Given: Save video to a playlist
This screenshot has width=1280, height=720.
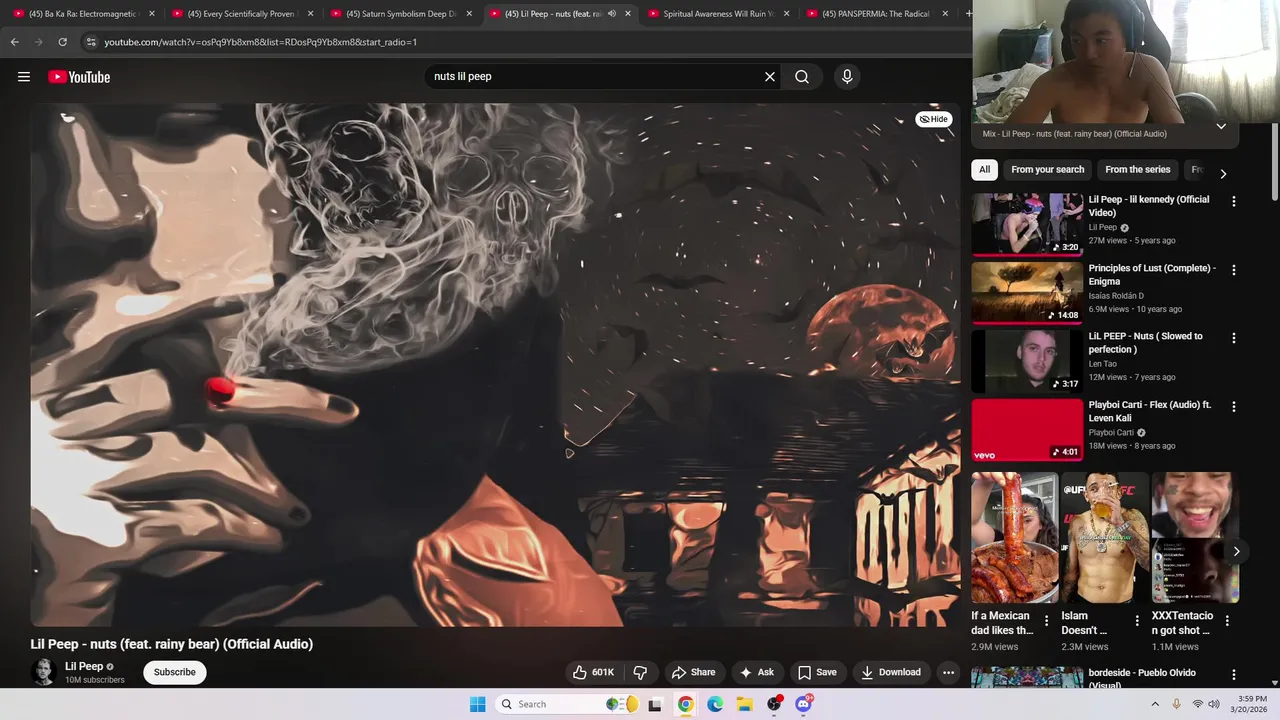Looking at the screenshot, I should 817,672.
